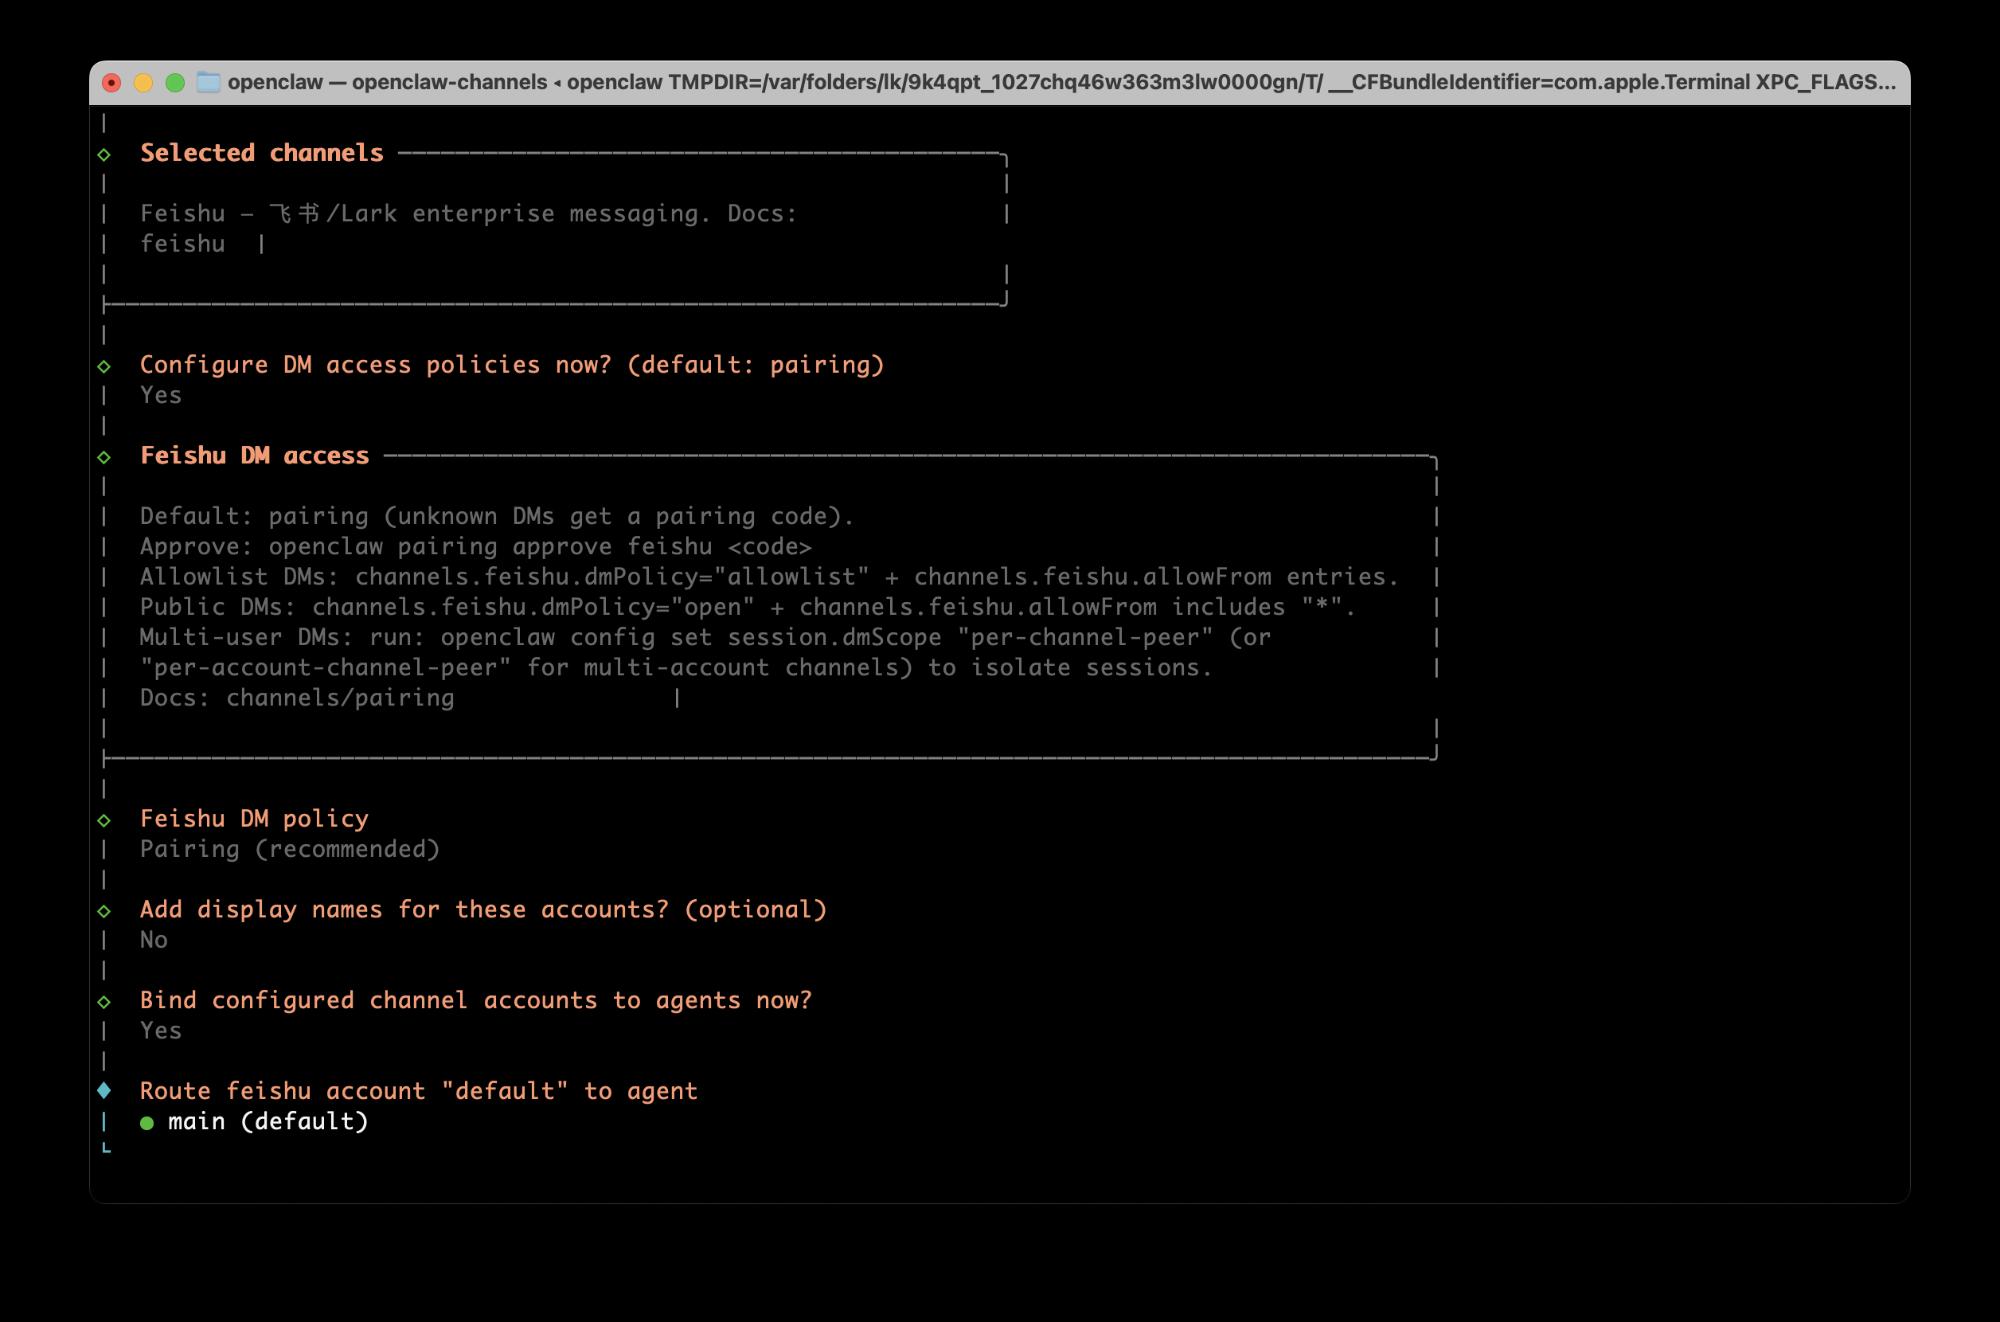Click the No answer under display names
The height and width of the screenshot is (1322, 2000).
click(x=153, y=940)
